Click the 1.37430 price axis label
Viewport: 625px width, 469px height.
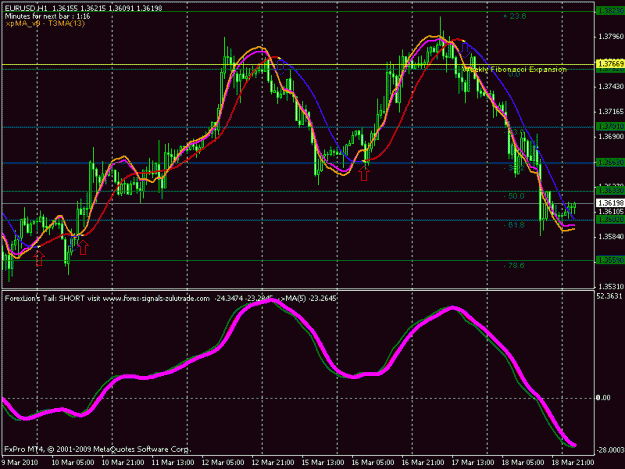point(611,86)
